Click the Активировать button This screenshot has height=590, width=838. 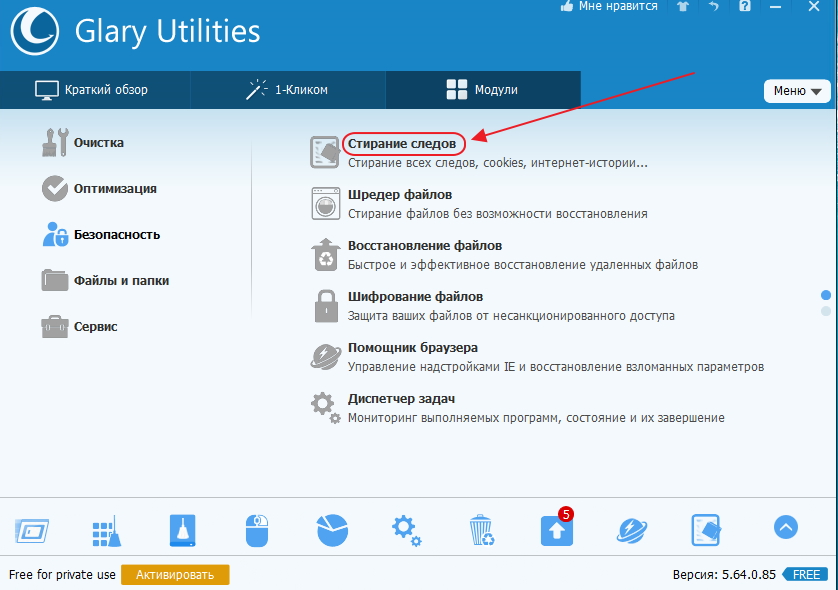tap(175, 575)
